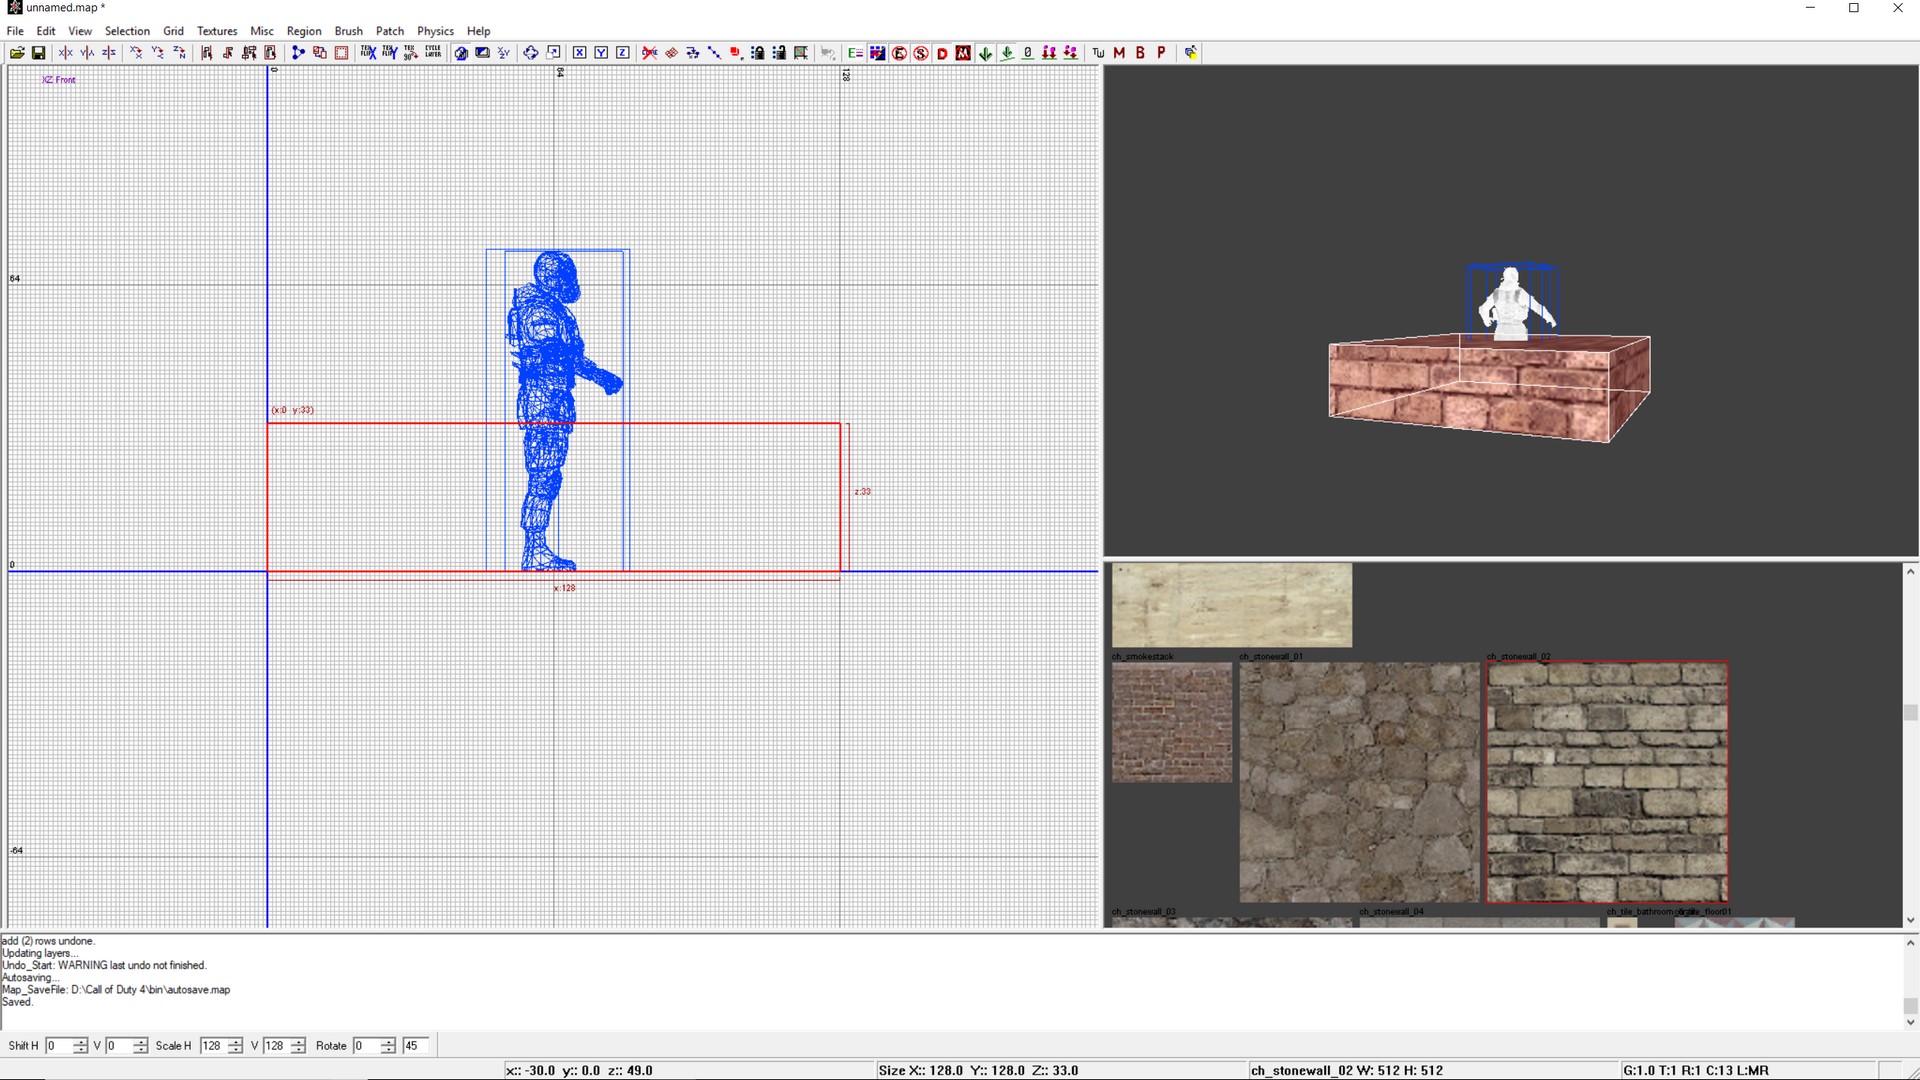Flip selection along Y axis icon

[88, 53]
